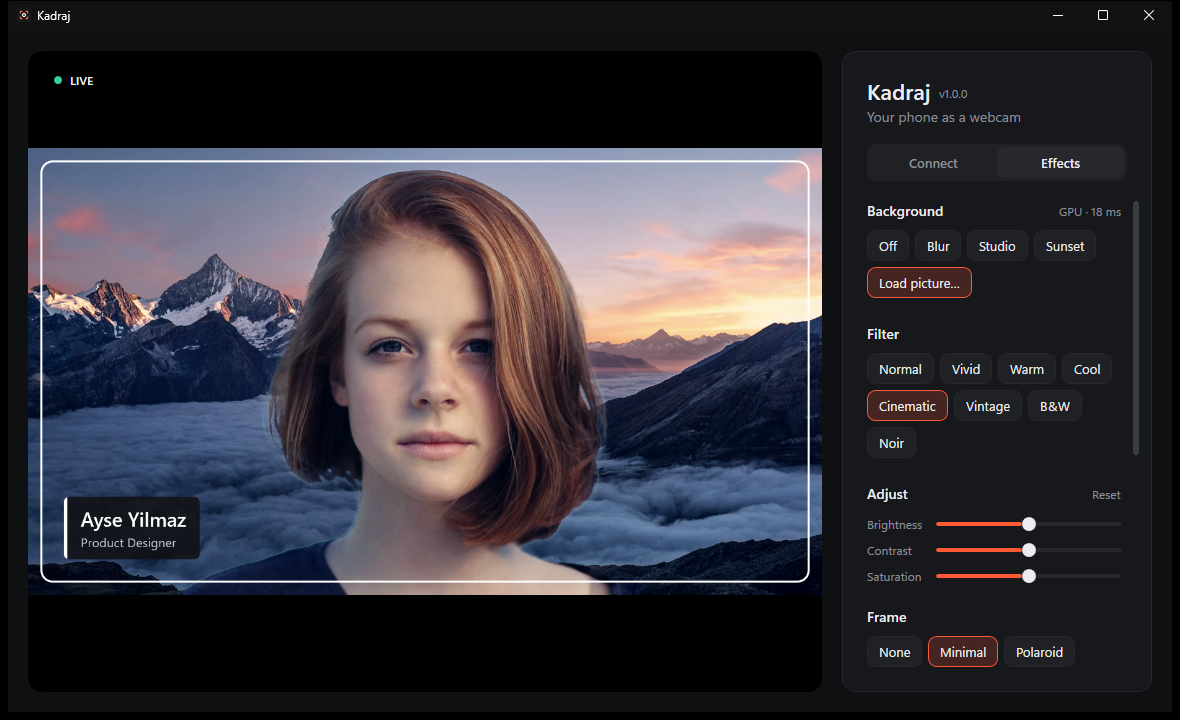
Task: Click the green LIVE indicator dot
Action: (58, 81)
